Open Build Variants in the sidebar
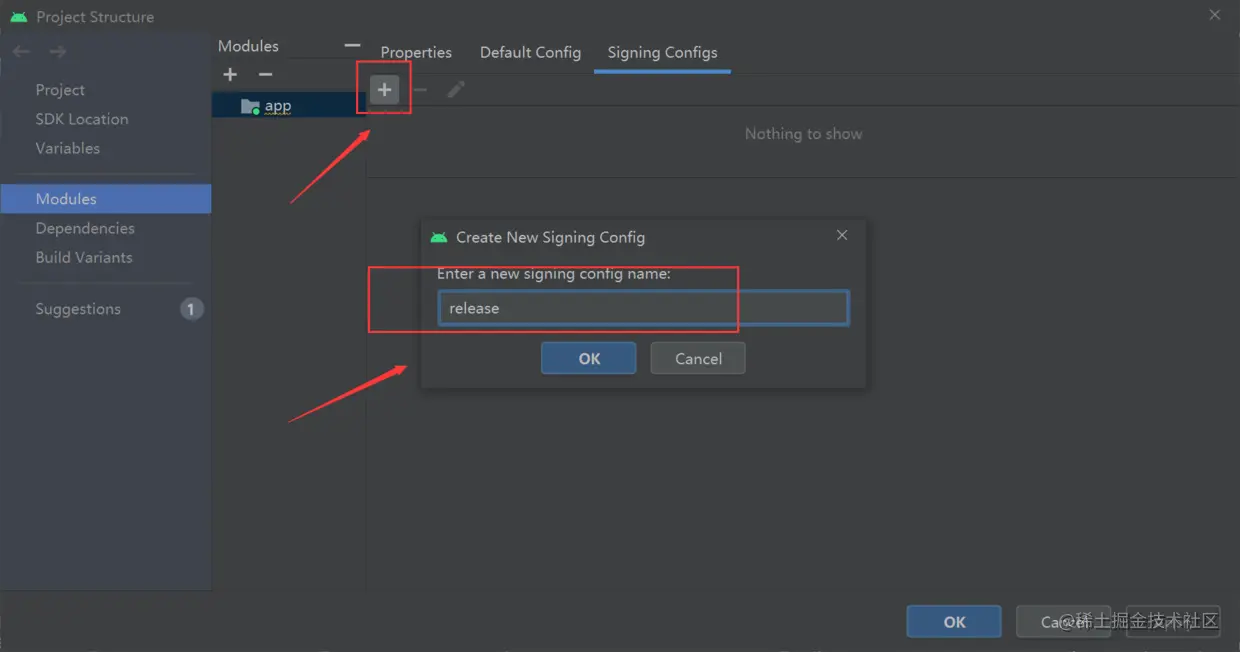1240x652 pixels. [84, 257]
